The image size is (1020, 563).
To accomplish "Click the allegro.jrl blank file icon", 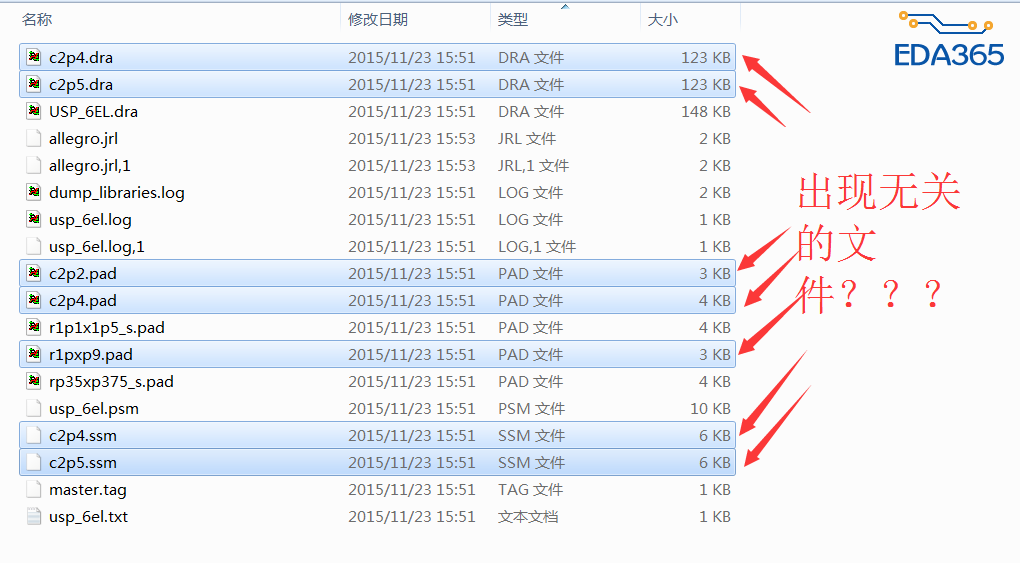I will [x=34, y=139].
